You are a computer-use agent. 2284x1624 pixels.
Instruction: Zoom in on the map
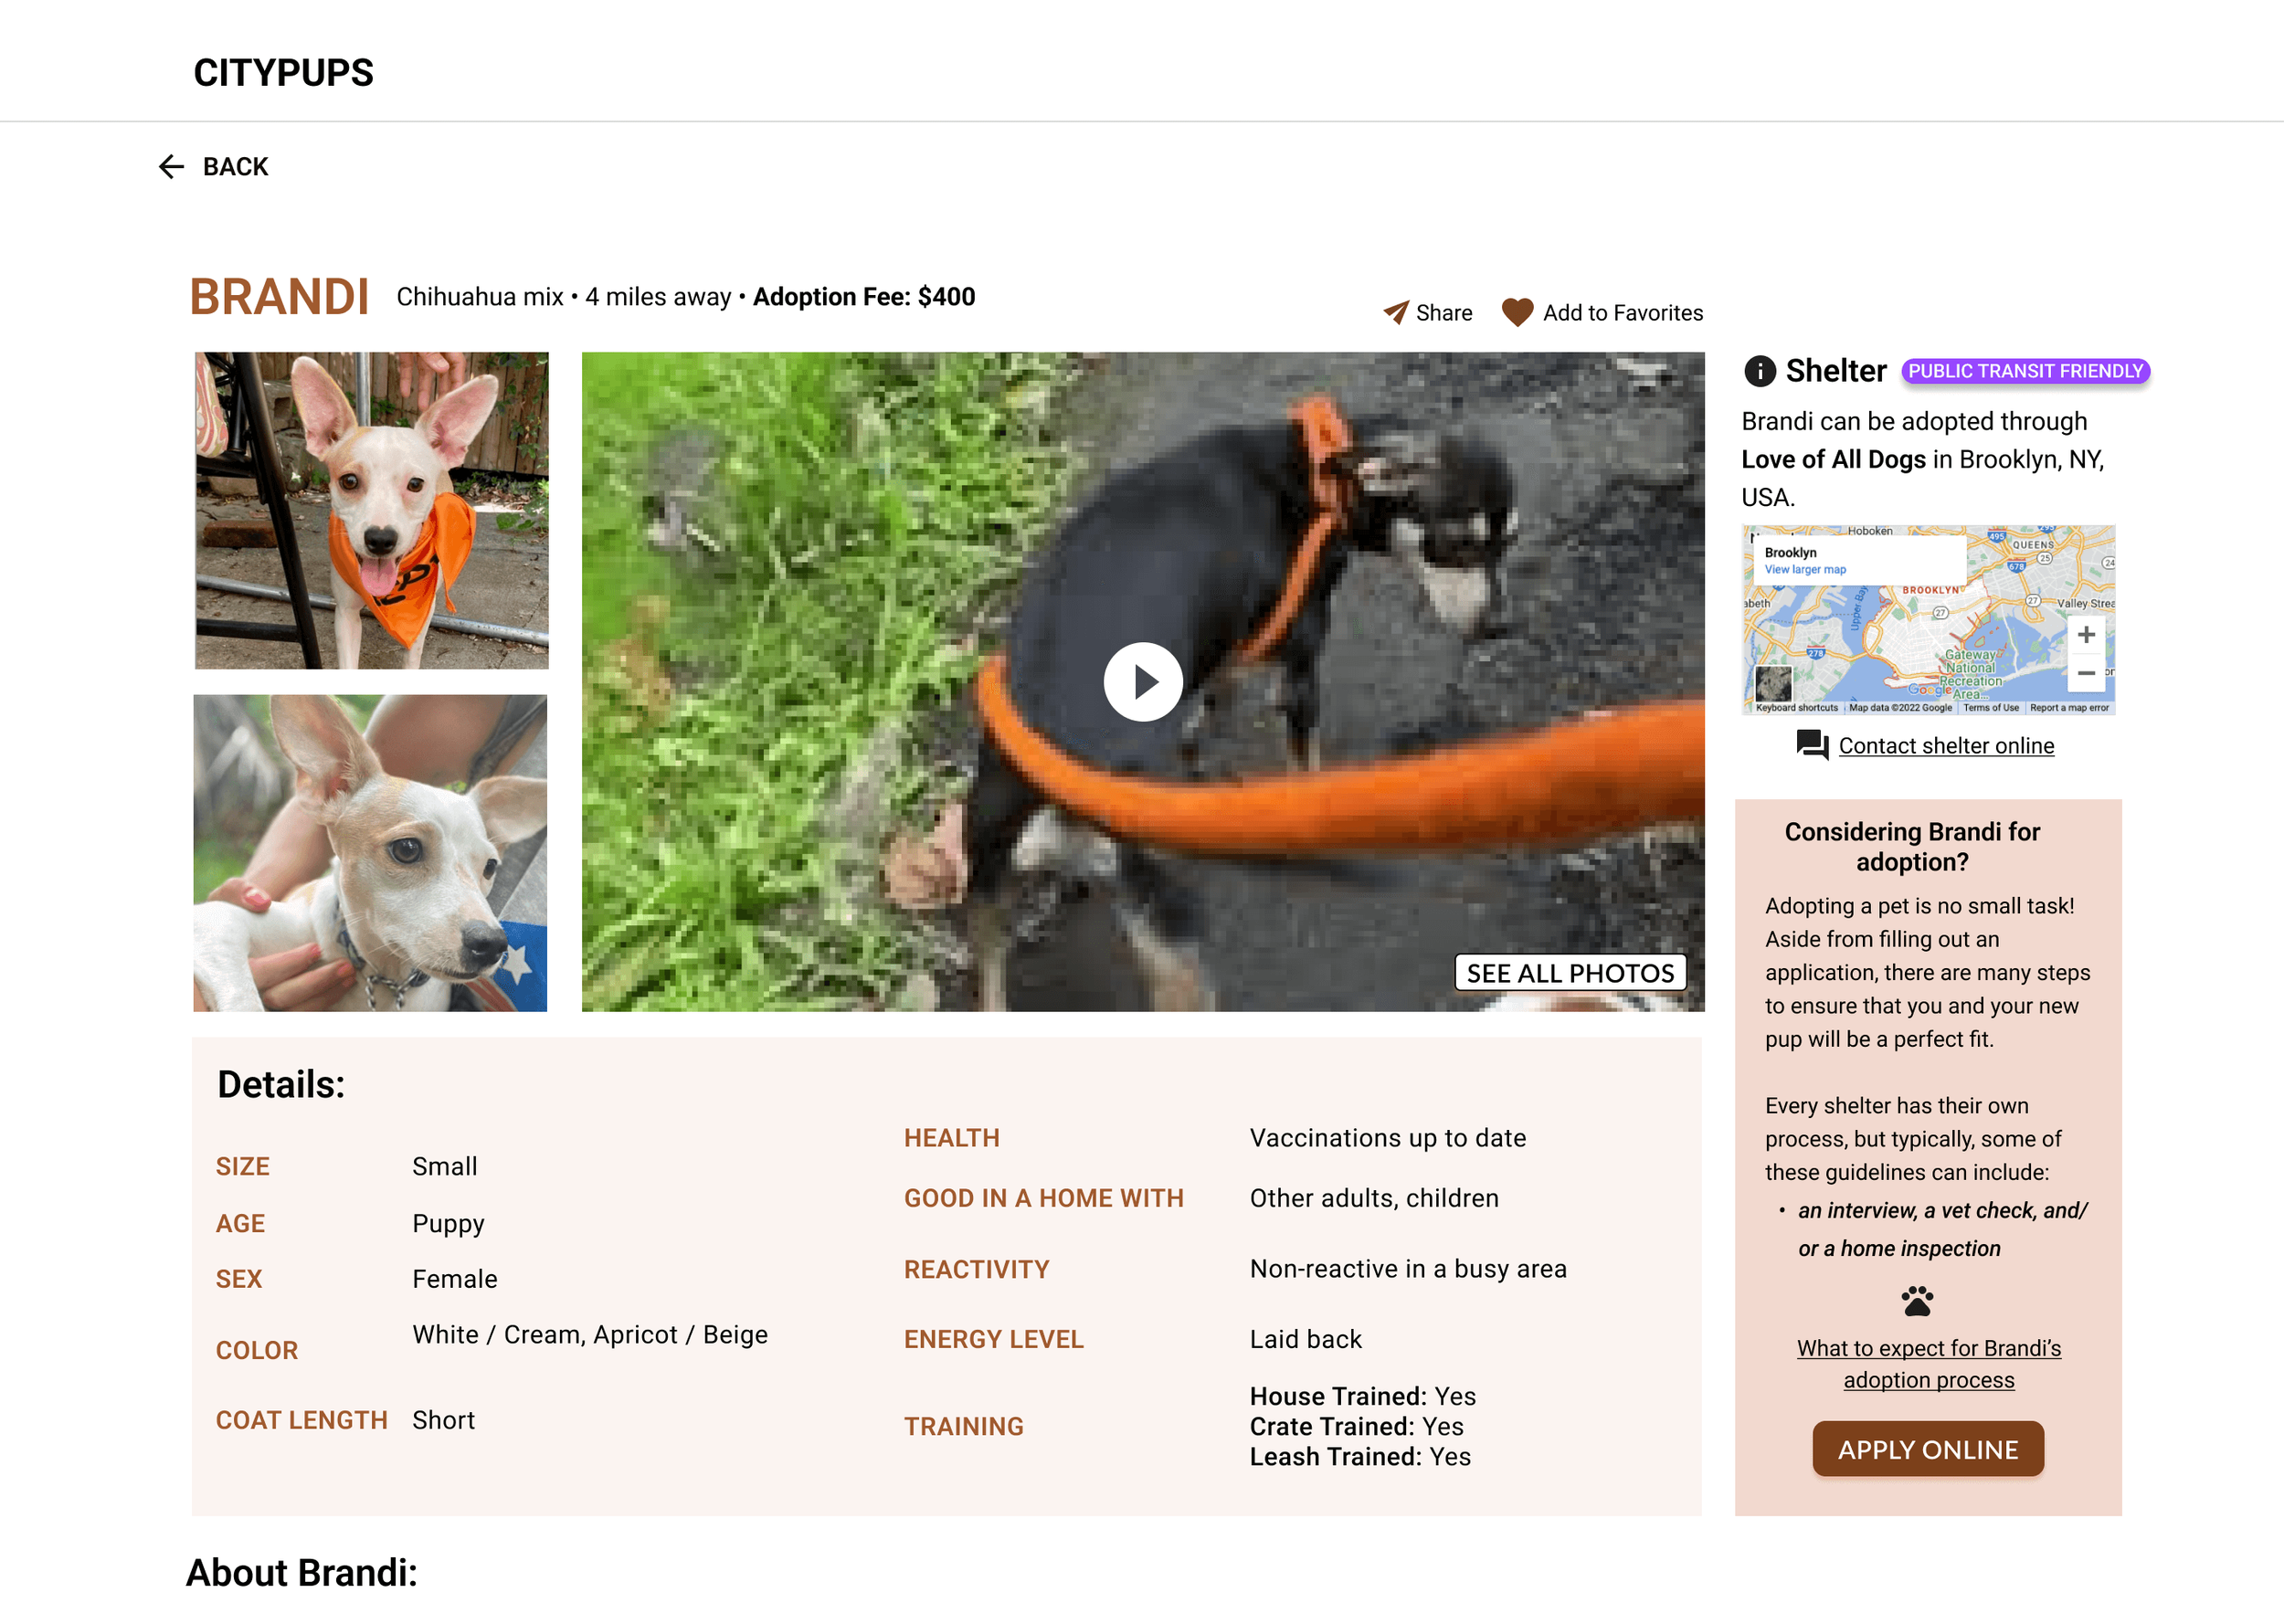pyautogui.click(x=2085, y=635)
